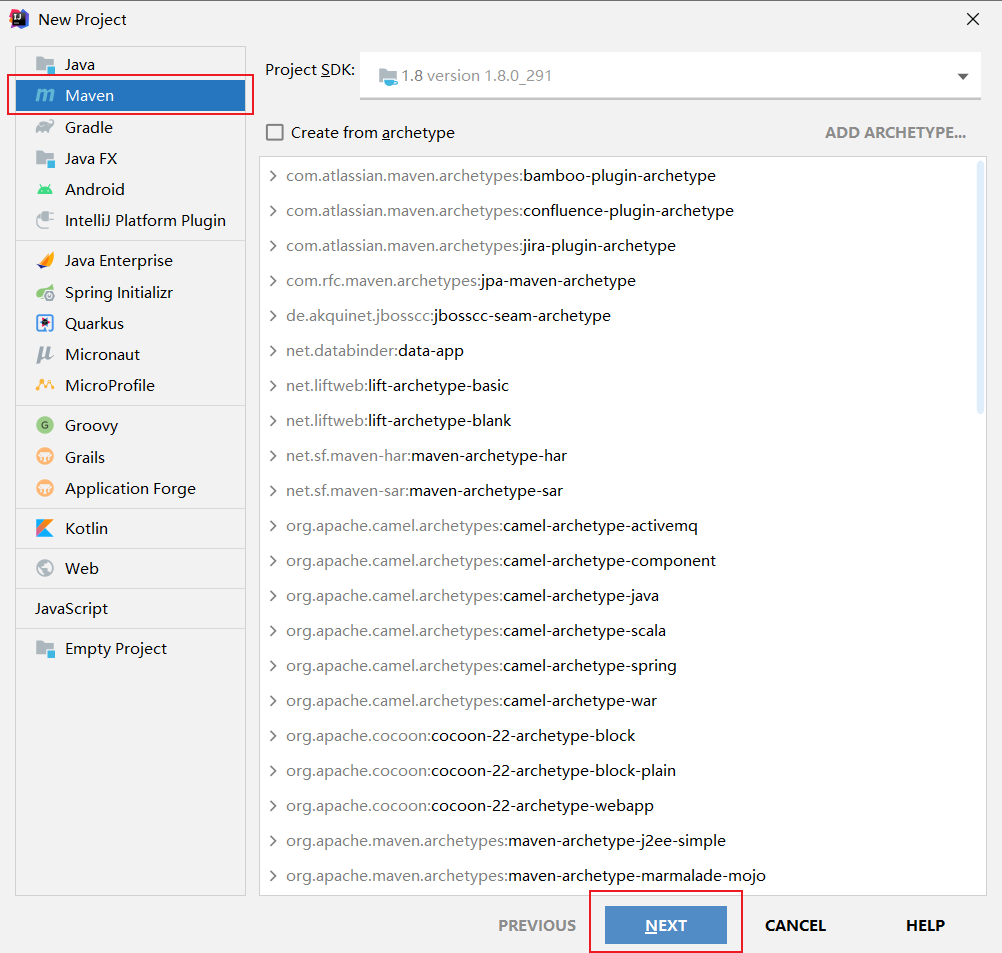
Task: Click the Project SDK field text
Action: tap(477, 76)
